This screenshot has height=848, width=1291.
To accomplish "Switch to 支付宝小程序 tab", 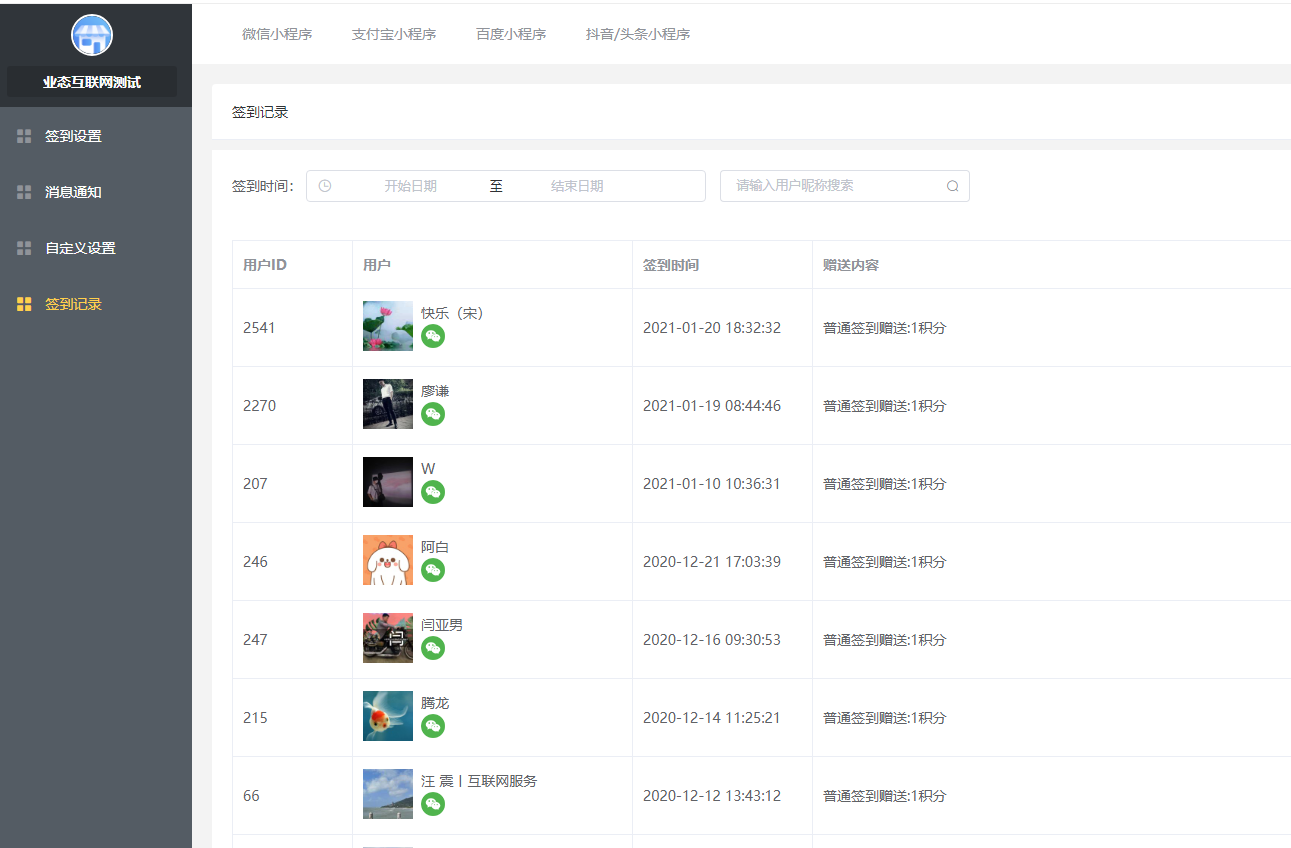I will point(394,34).
